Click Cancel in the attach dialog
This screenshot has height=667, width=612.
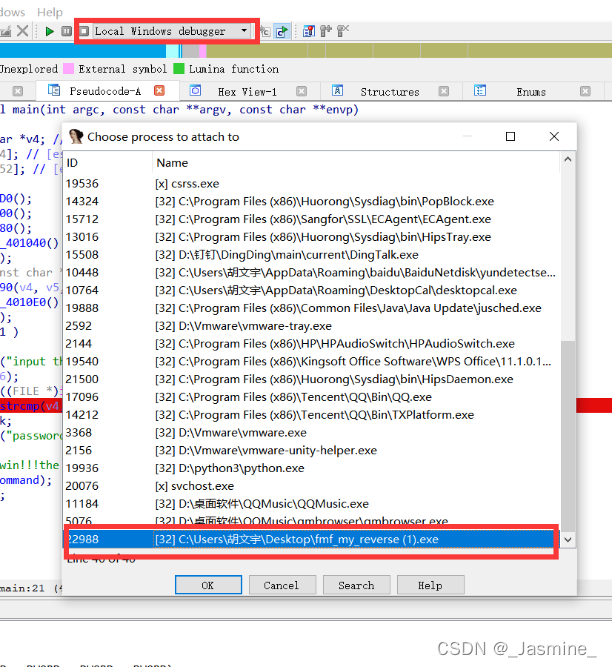click(x=282, y=585)
